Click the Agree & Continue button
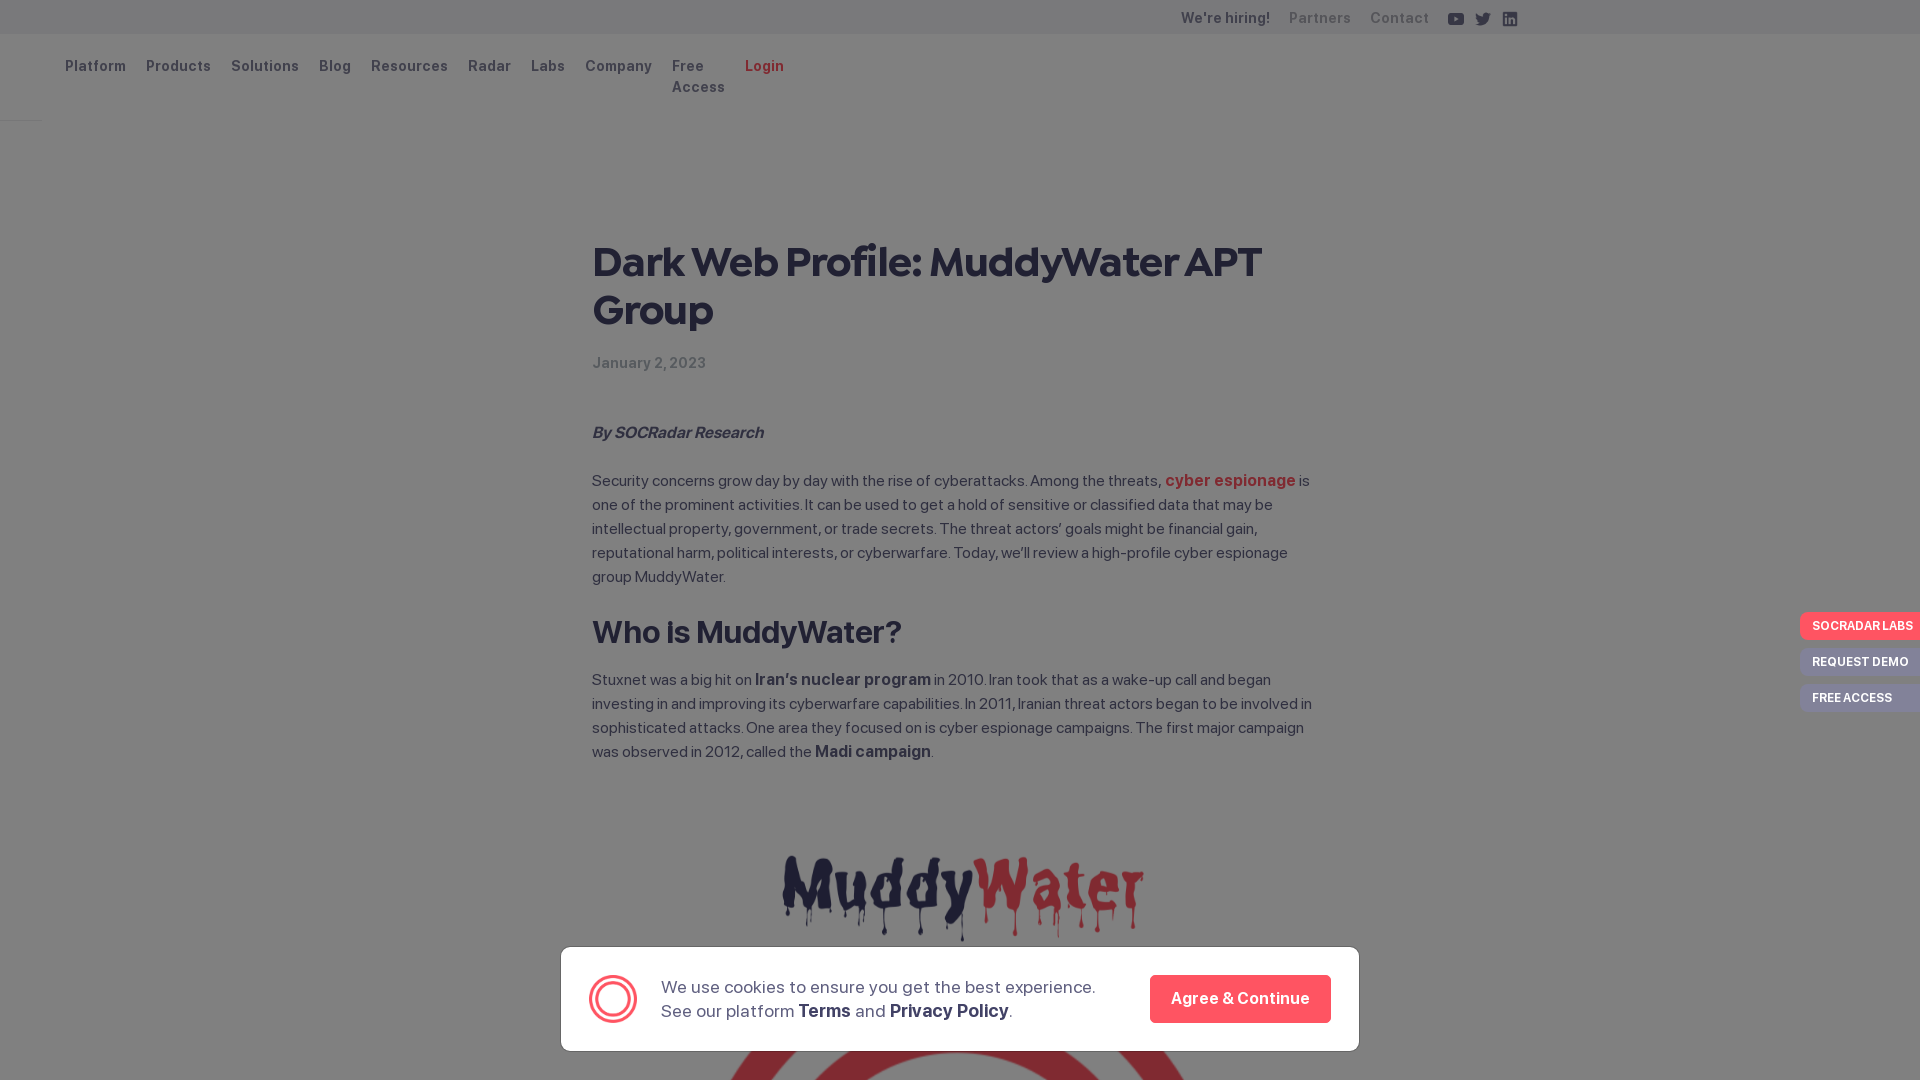 [x=1240, y=998]
